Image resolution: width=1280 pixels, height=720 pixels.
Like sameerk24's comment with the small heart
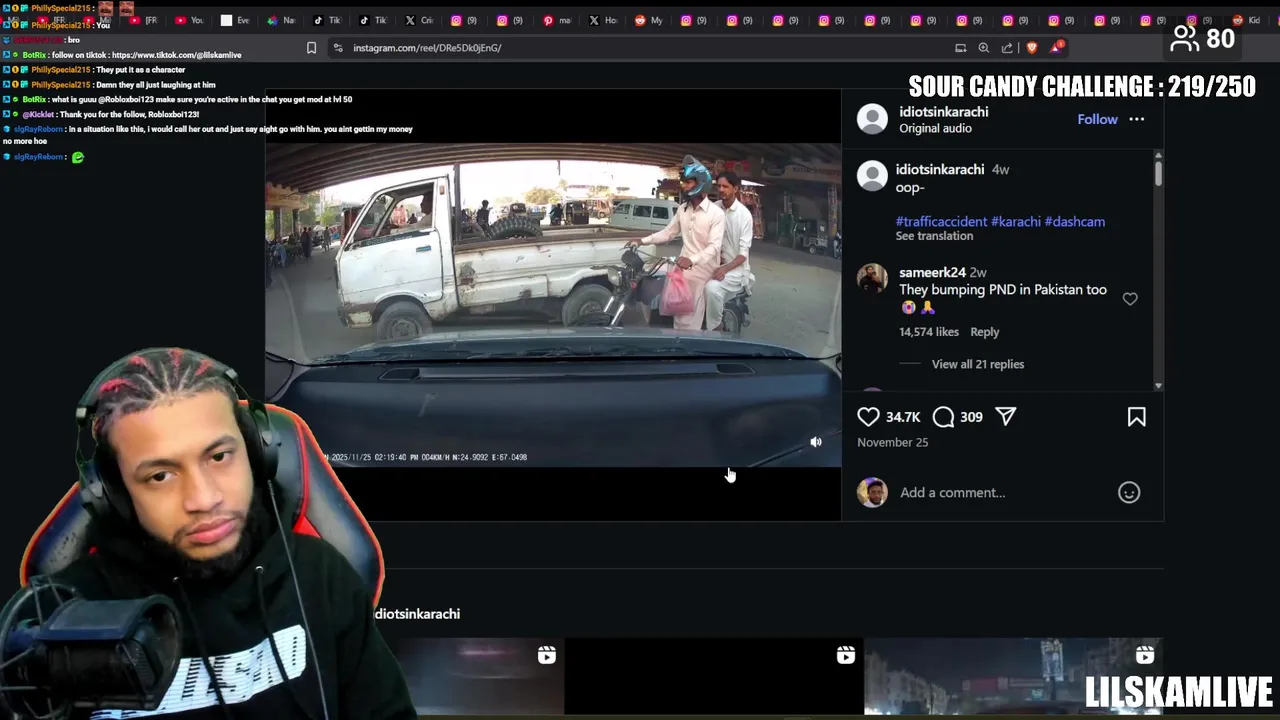[1130, 299]
